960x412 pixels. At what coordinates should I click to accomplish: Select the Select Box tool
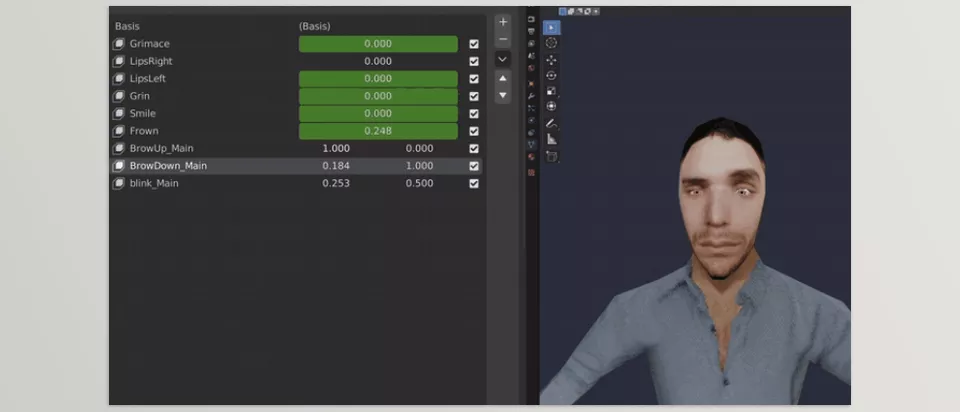tap(551, 27)
